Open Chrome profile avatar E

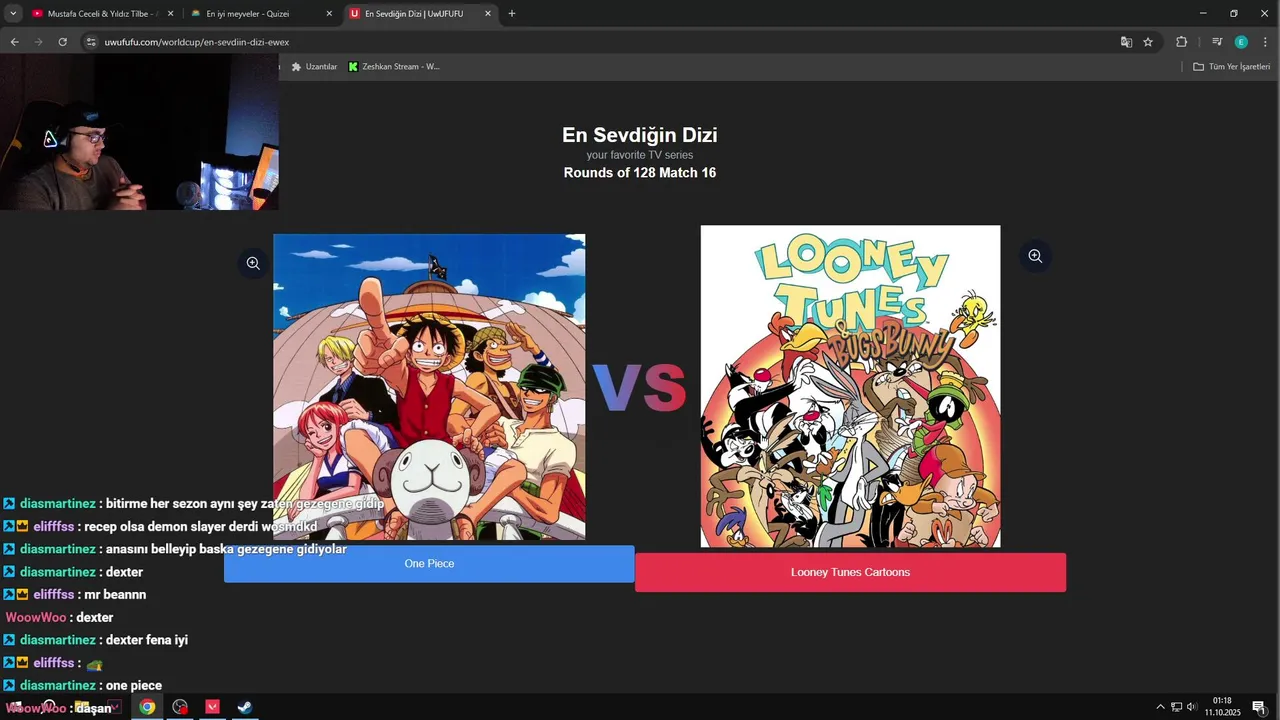(1241, 42)
